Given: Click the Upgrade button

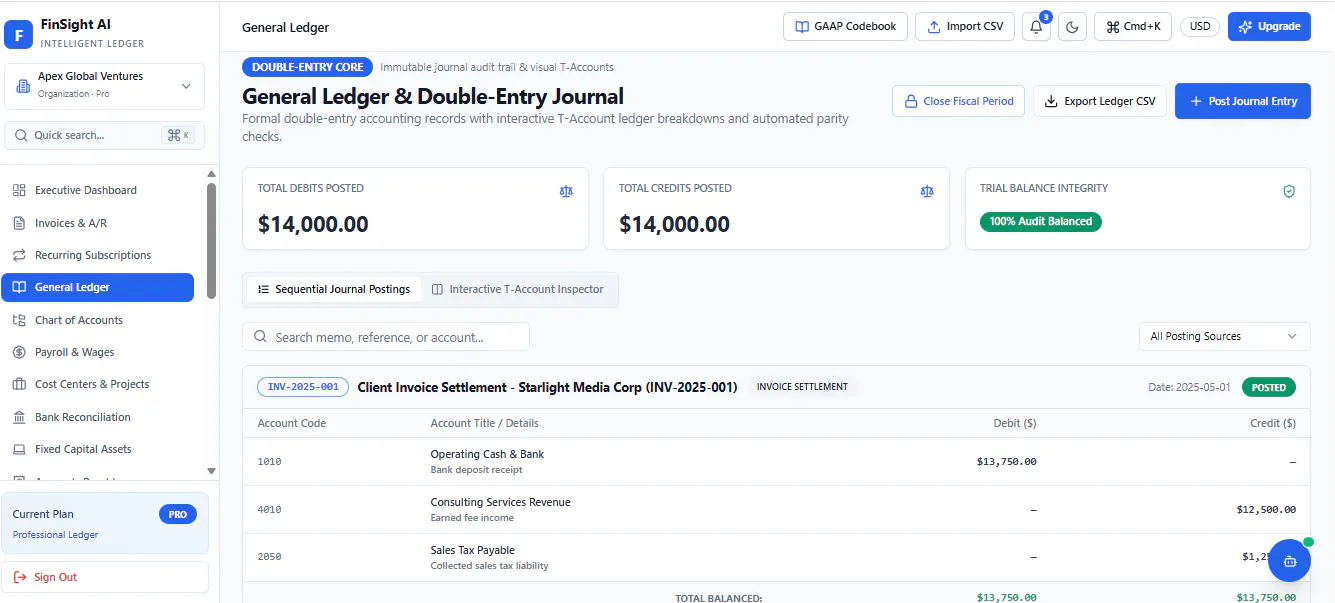Looking at the screenshot, I should [x=1269, y=27].
